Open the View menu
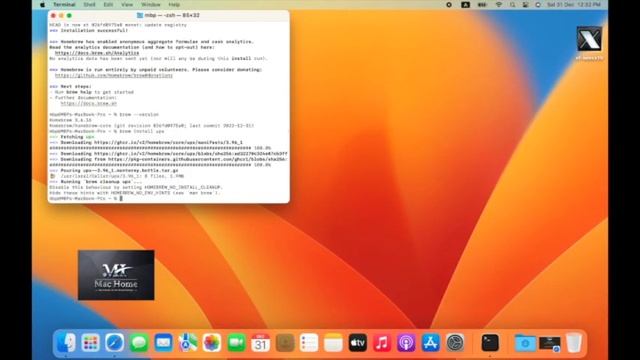640x360 pixels. (x=127, y=4)
